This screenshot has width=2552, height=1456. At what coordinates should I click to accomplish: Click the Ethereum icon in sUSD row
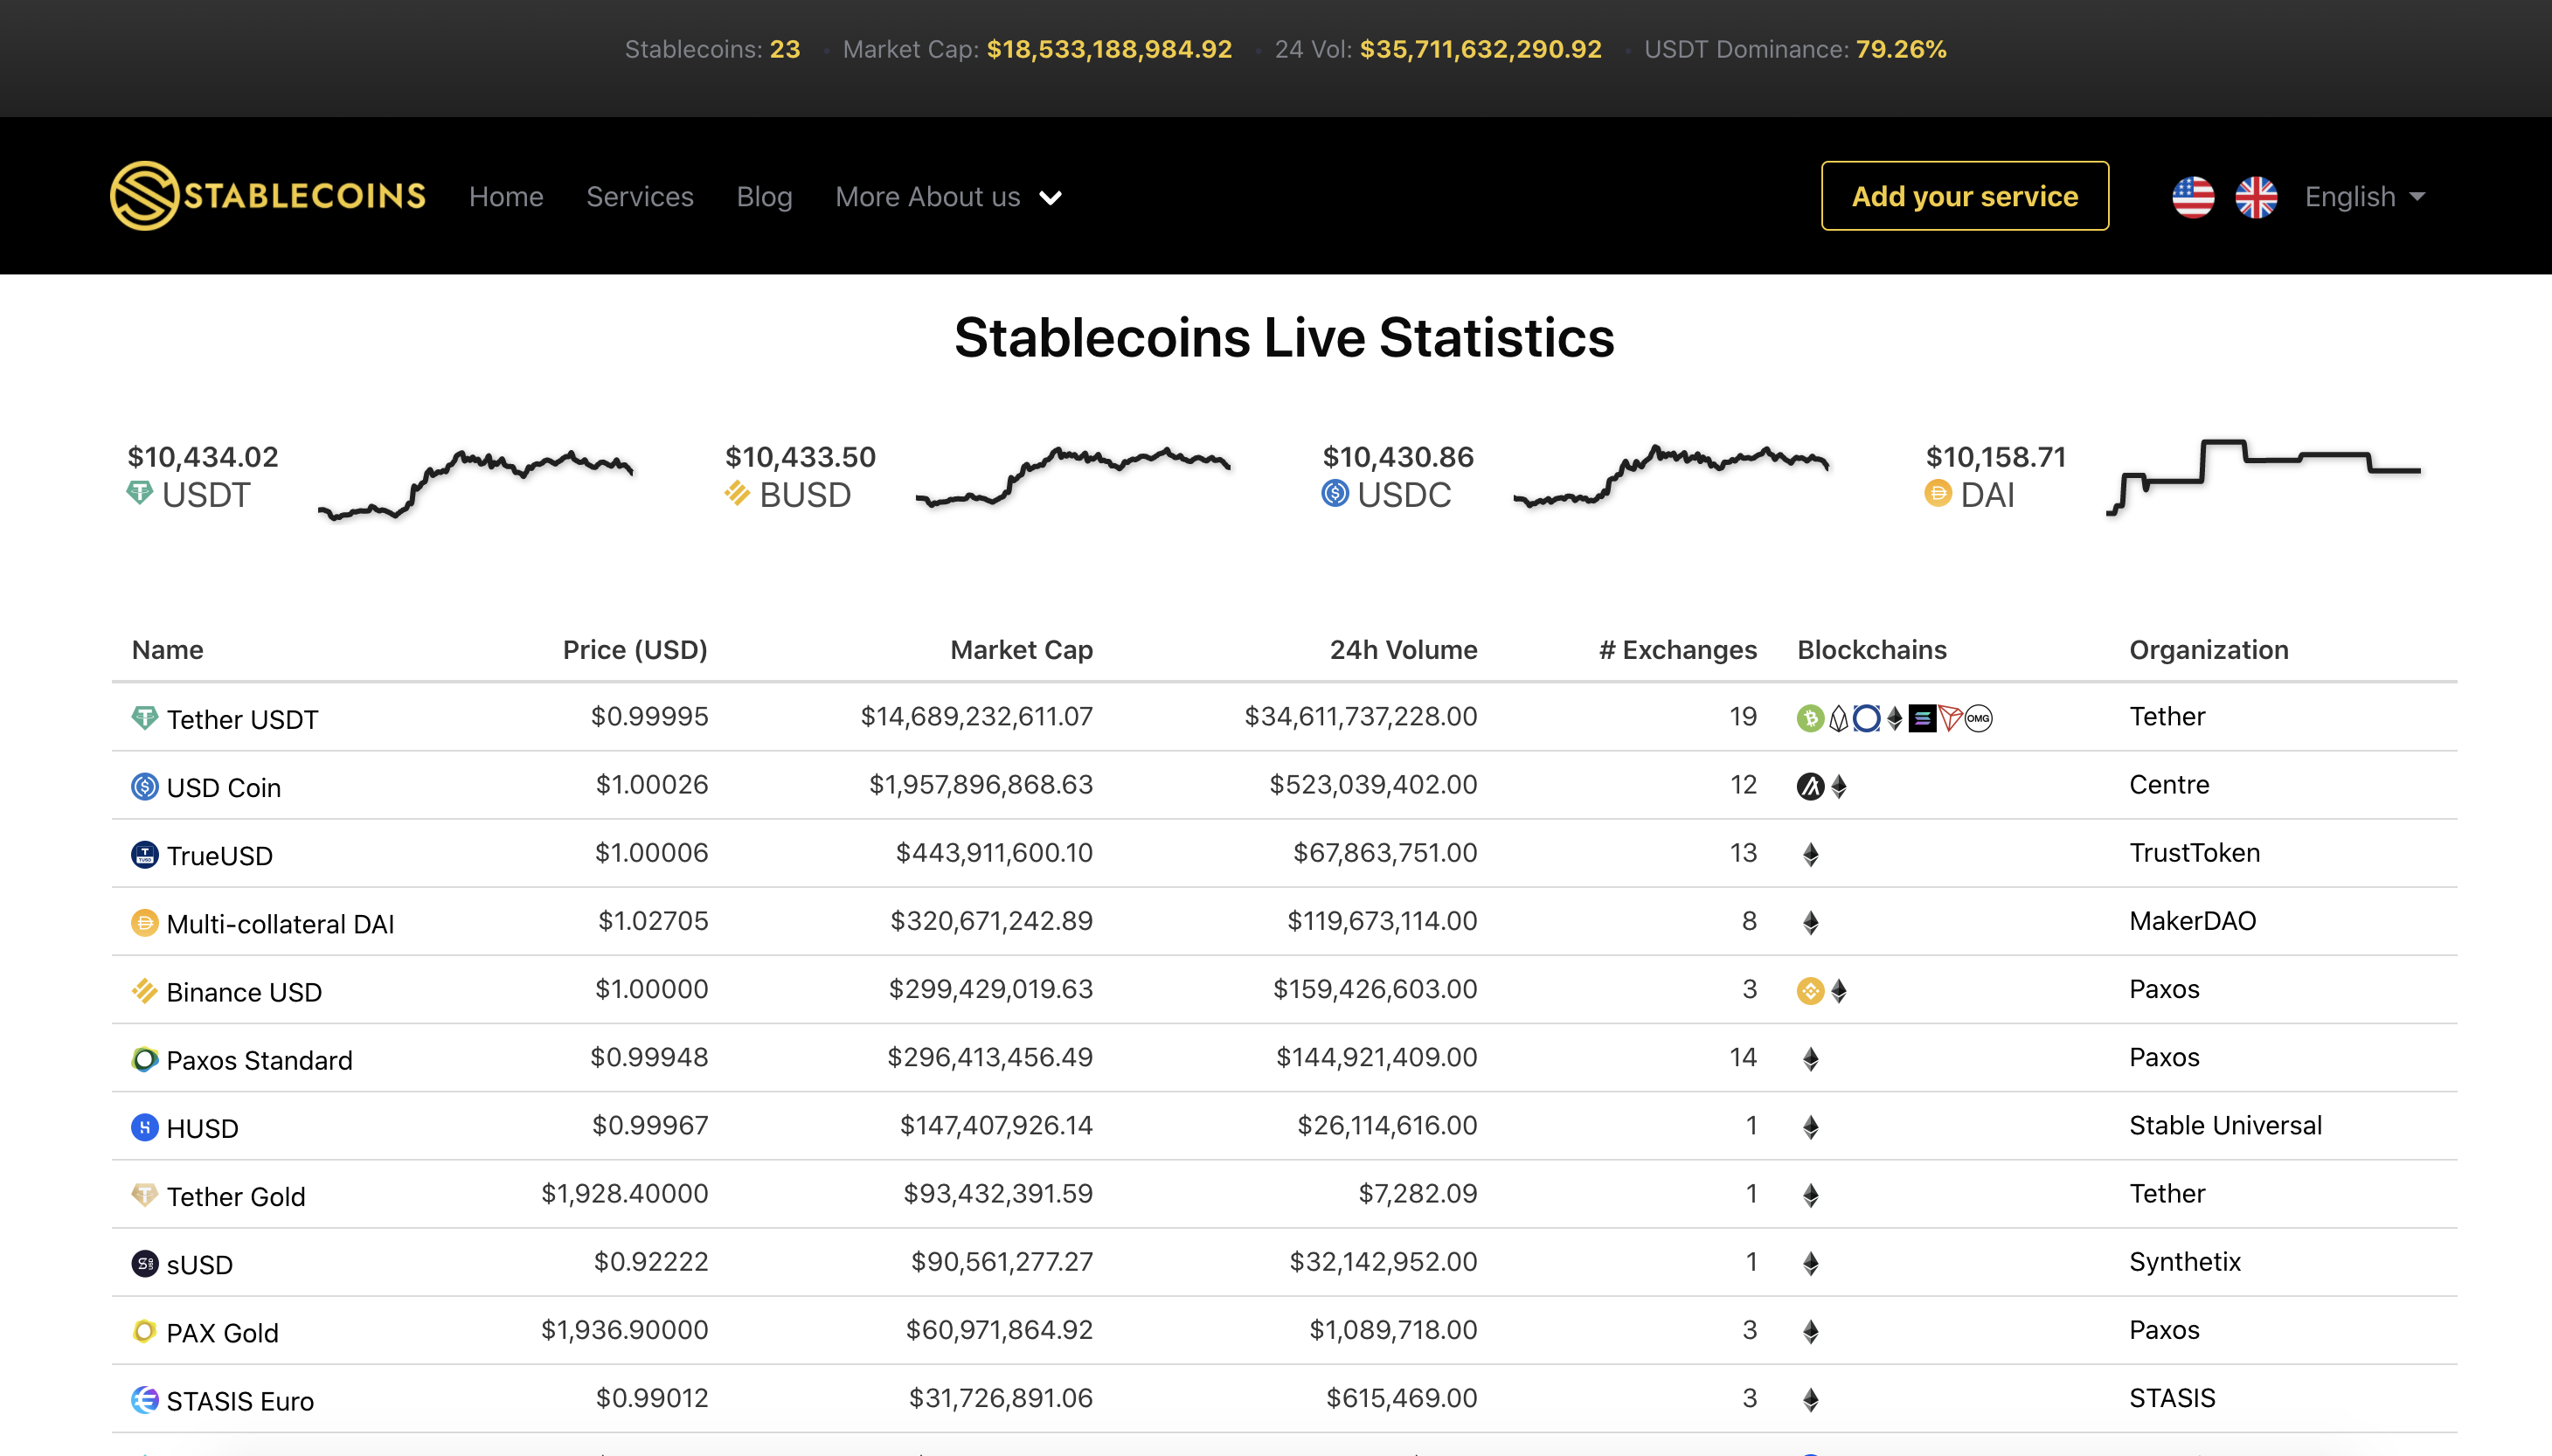(x=1810, y=1263)
